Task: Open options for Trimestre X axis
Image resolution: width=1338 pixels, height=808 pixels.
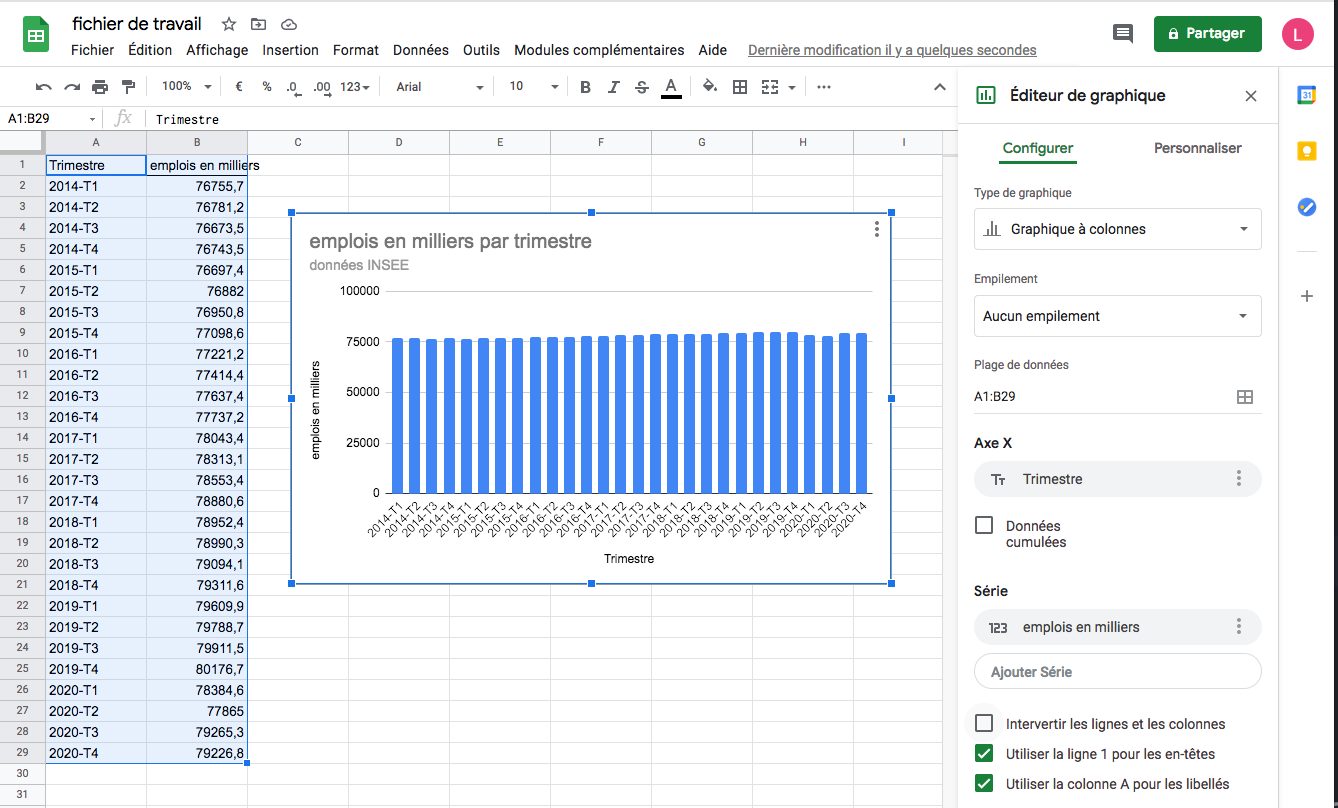Action: (1239, 479)
